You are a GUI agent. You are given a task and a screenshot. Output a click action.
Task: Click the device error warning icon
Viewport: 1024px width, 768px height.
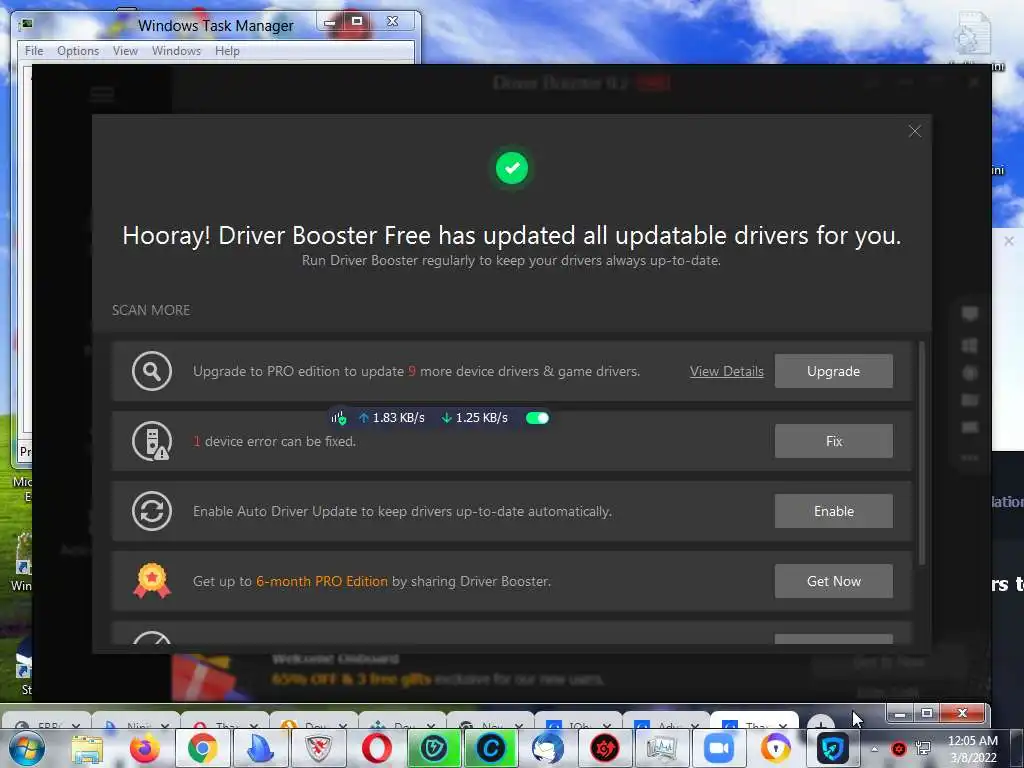tap(152, 441)
